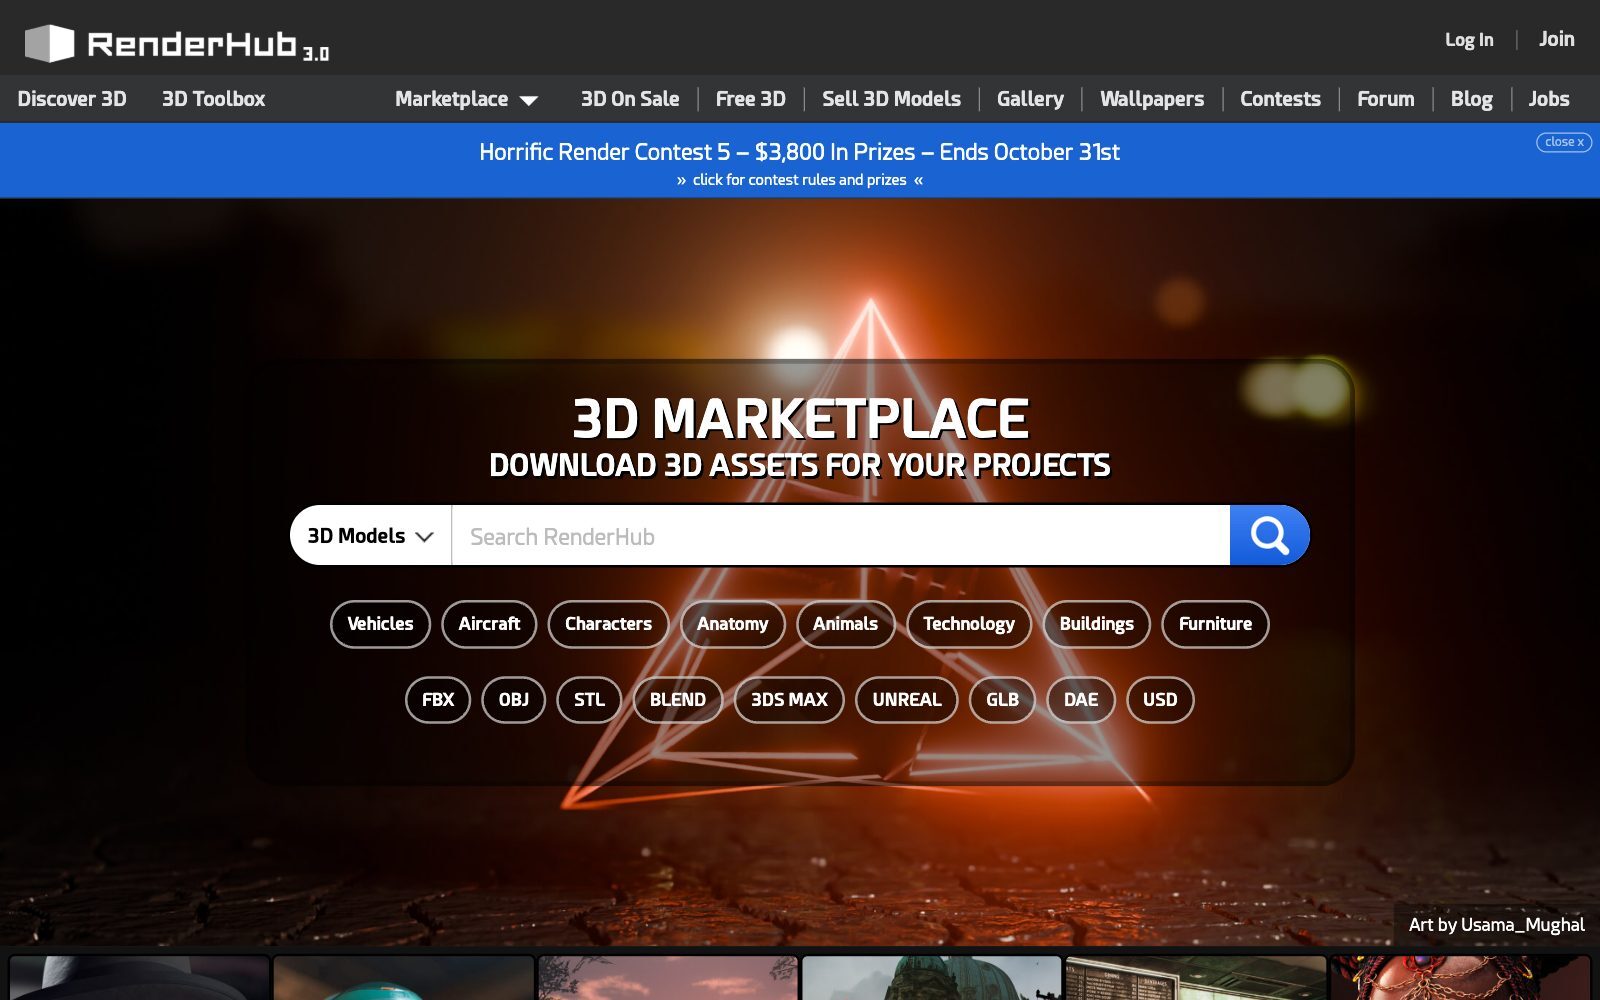Filter by GLB file format
Screen dimensions: 1600x1000
[x=1002, y=700]
